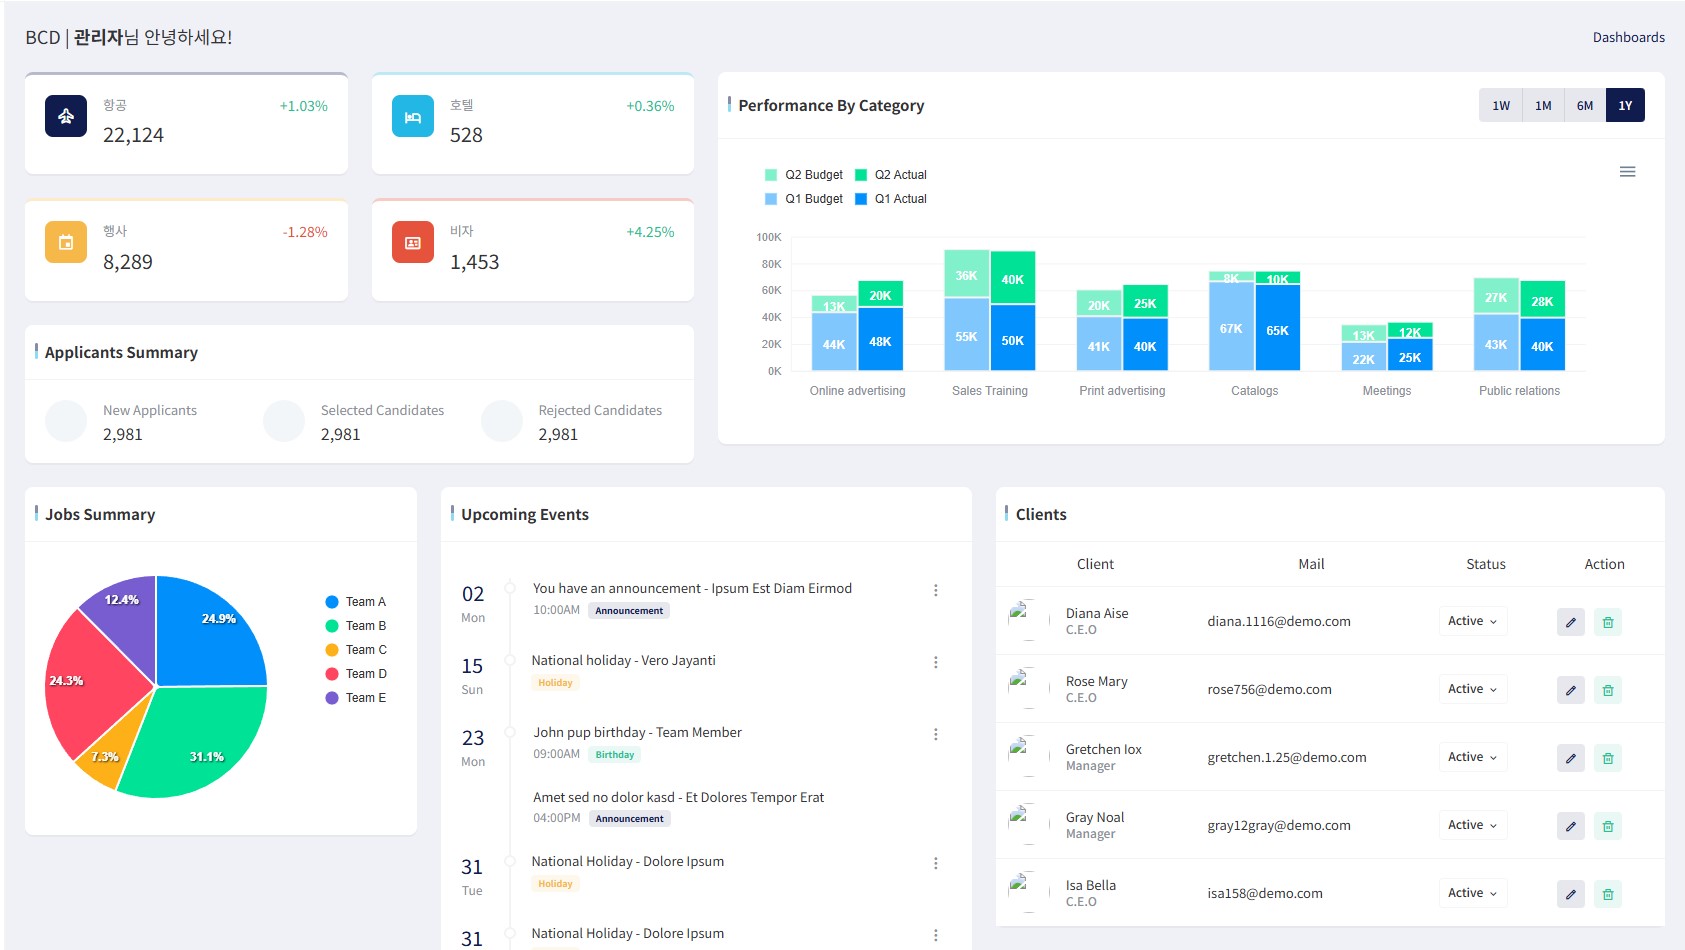
Task: Toggle Q1 Actual series in chart legend
Action: pos(891,199)
